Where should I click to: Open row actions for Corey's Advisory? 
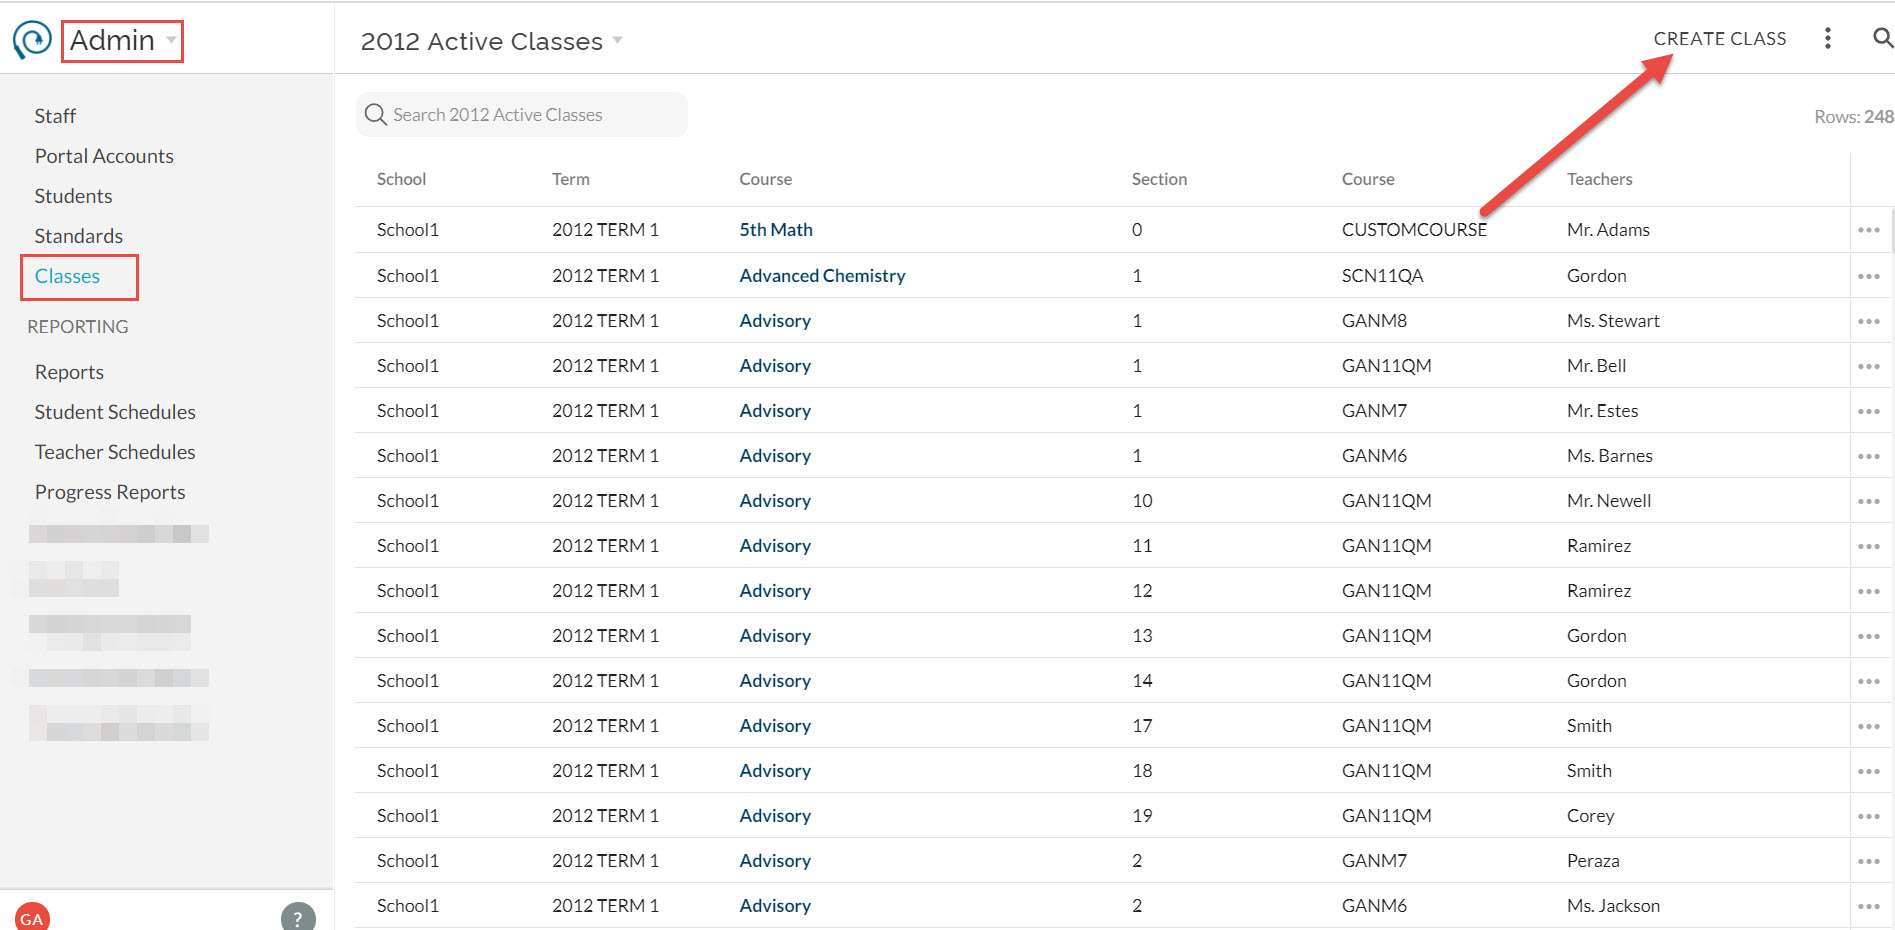click(1868, 816)
